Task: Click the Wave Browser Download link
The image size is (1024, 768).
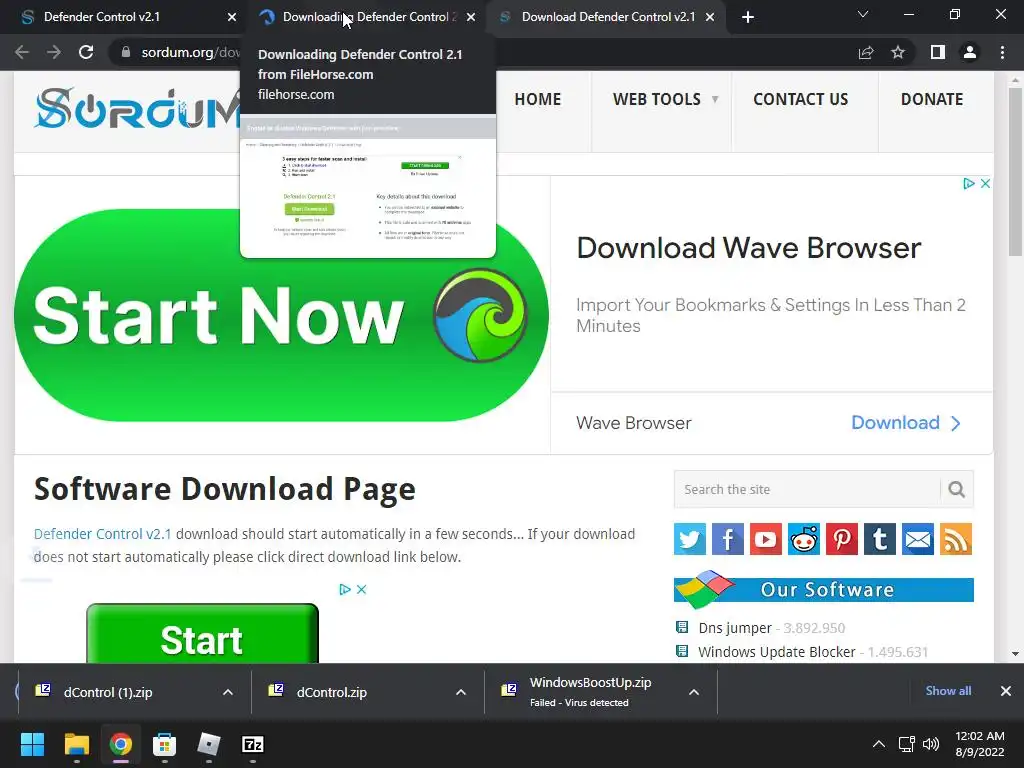Action: [906, 423]
